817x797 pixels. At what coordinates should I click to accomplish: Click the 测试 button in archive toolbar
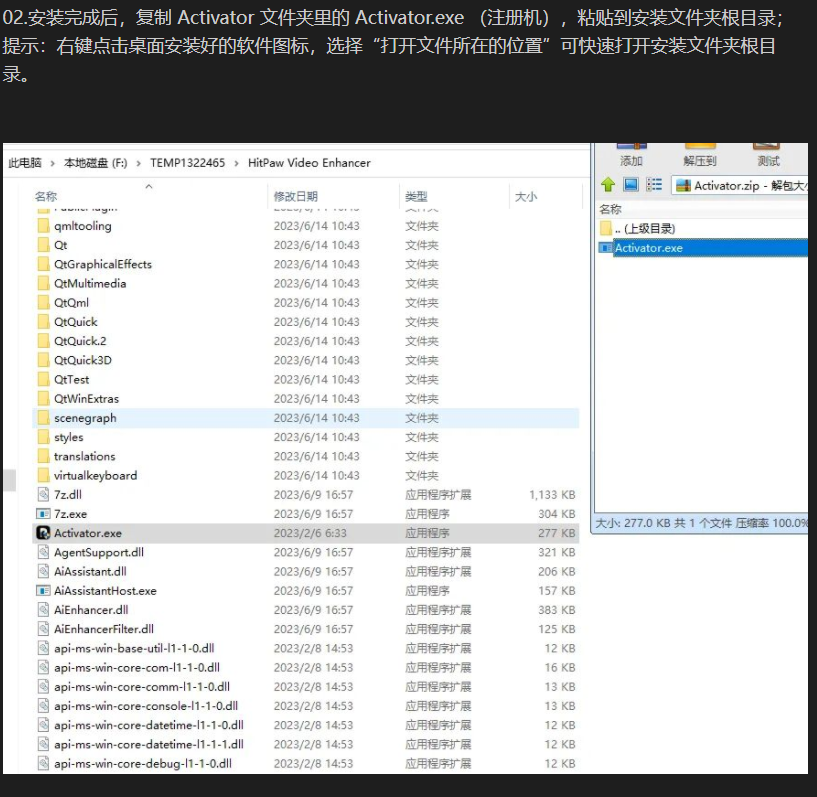769,155
